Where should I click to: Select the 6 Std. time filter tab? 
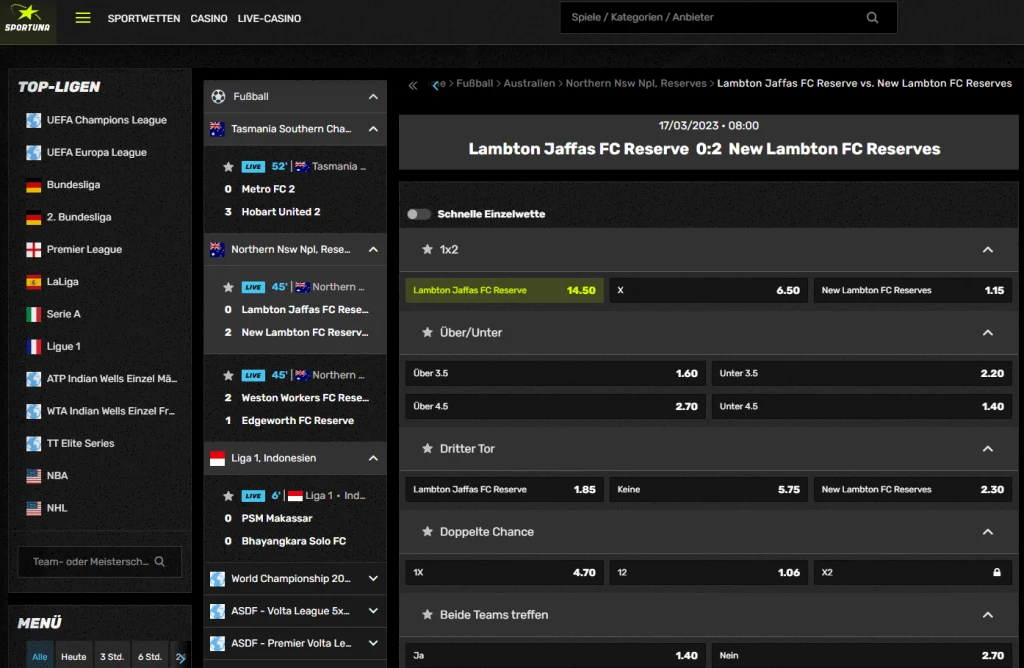[150, 657]
